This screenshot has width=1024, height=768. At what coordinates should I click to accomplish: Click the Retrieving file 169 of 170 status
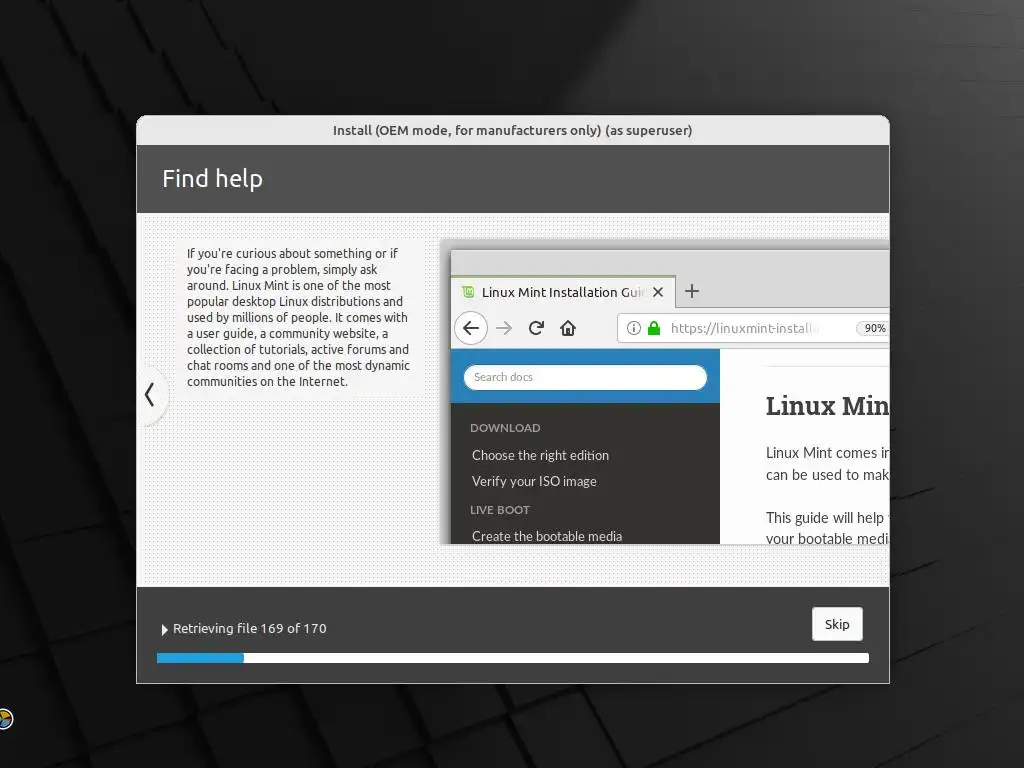[249, 628]
